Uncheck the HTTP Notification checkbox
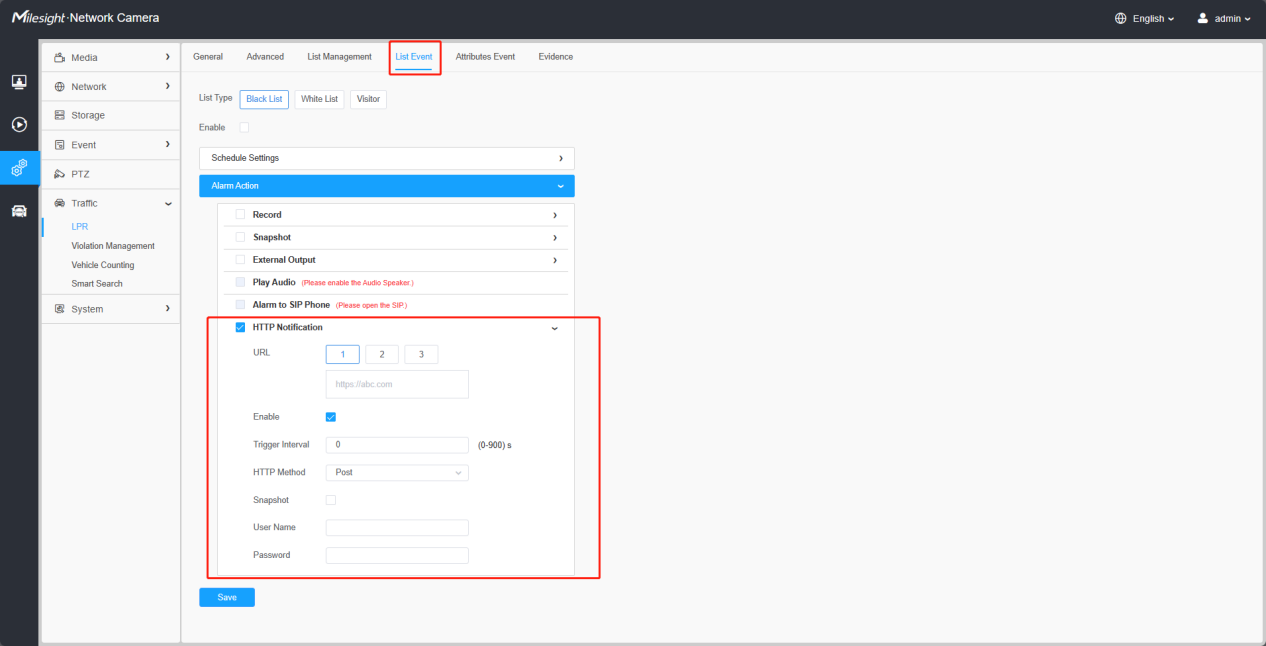The height and width of the screenshot is (646, 1266). click(240, 327)
